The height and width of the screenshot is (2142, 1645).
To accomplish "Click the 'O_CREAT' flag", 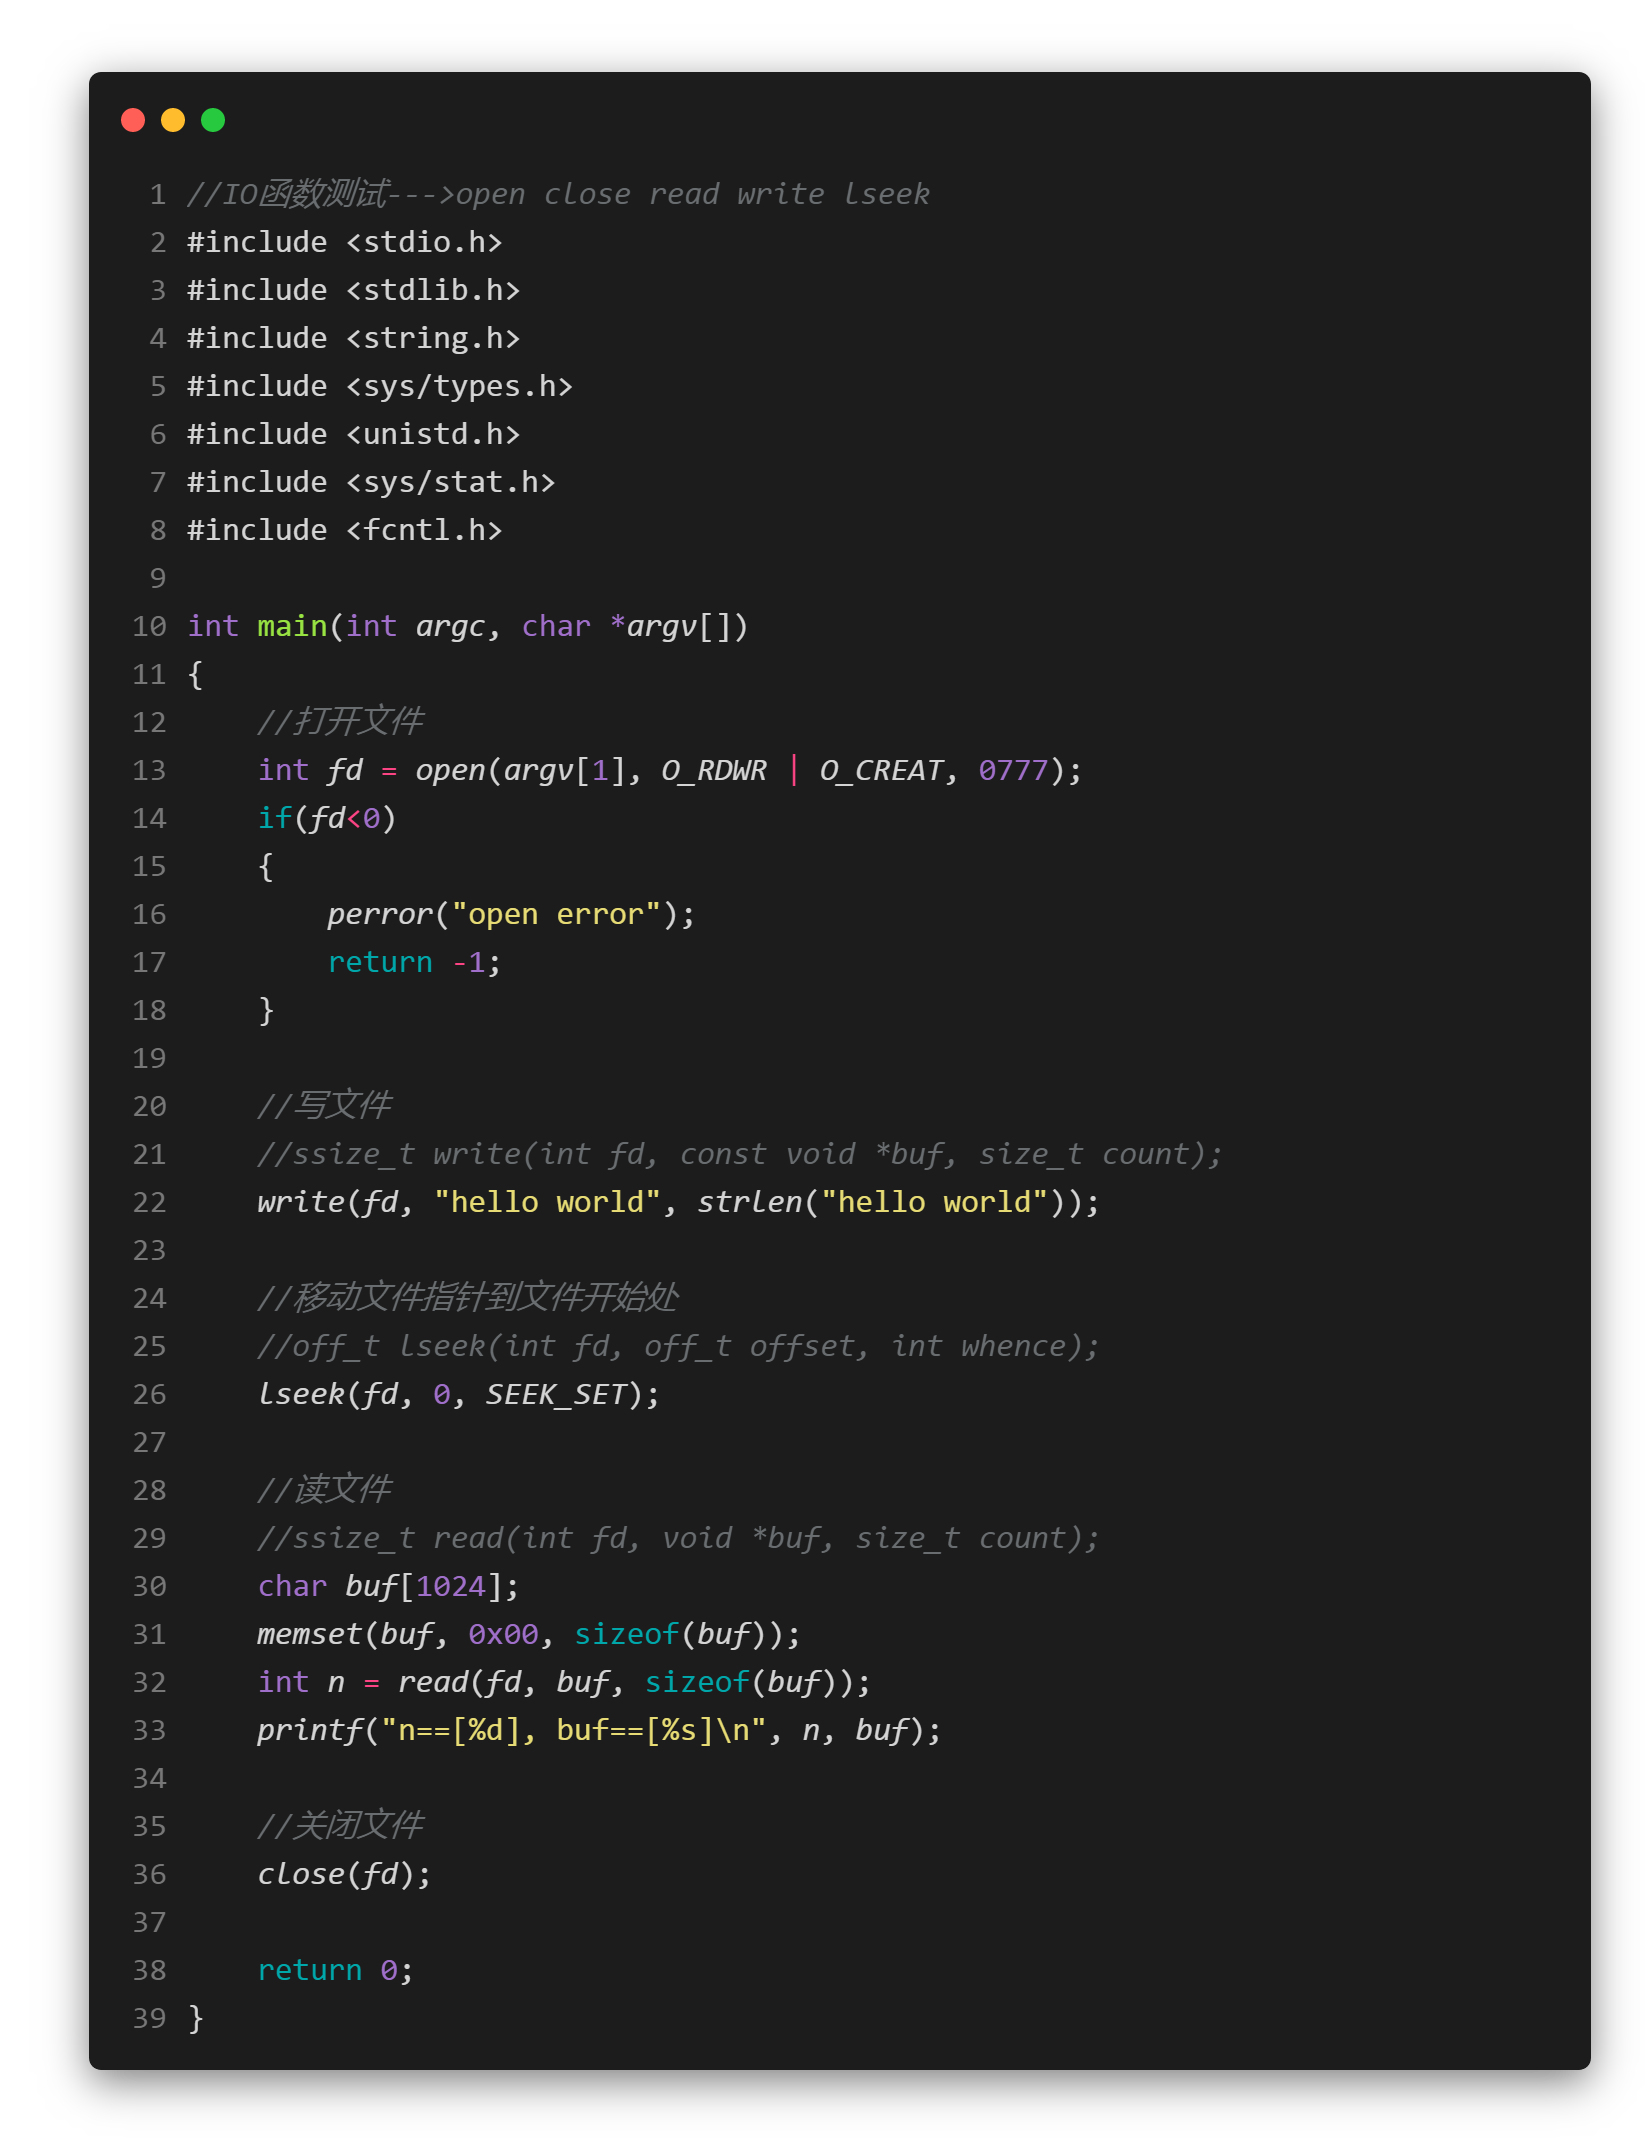I will tap(881, 770).
